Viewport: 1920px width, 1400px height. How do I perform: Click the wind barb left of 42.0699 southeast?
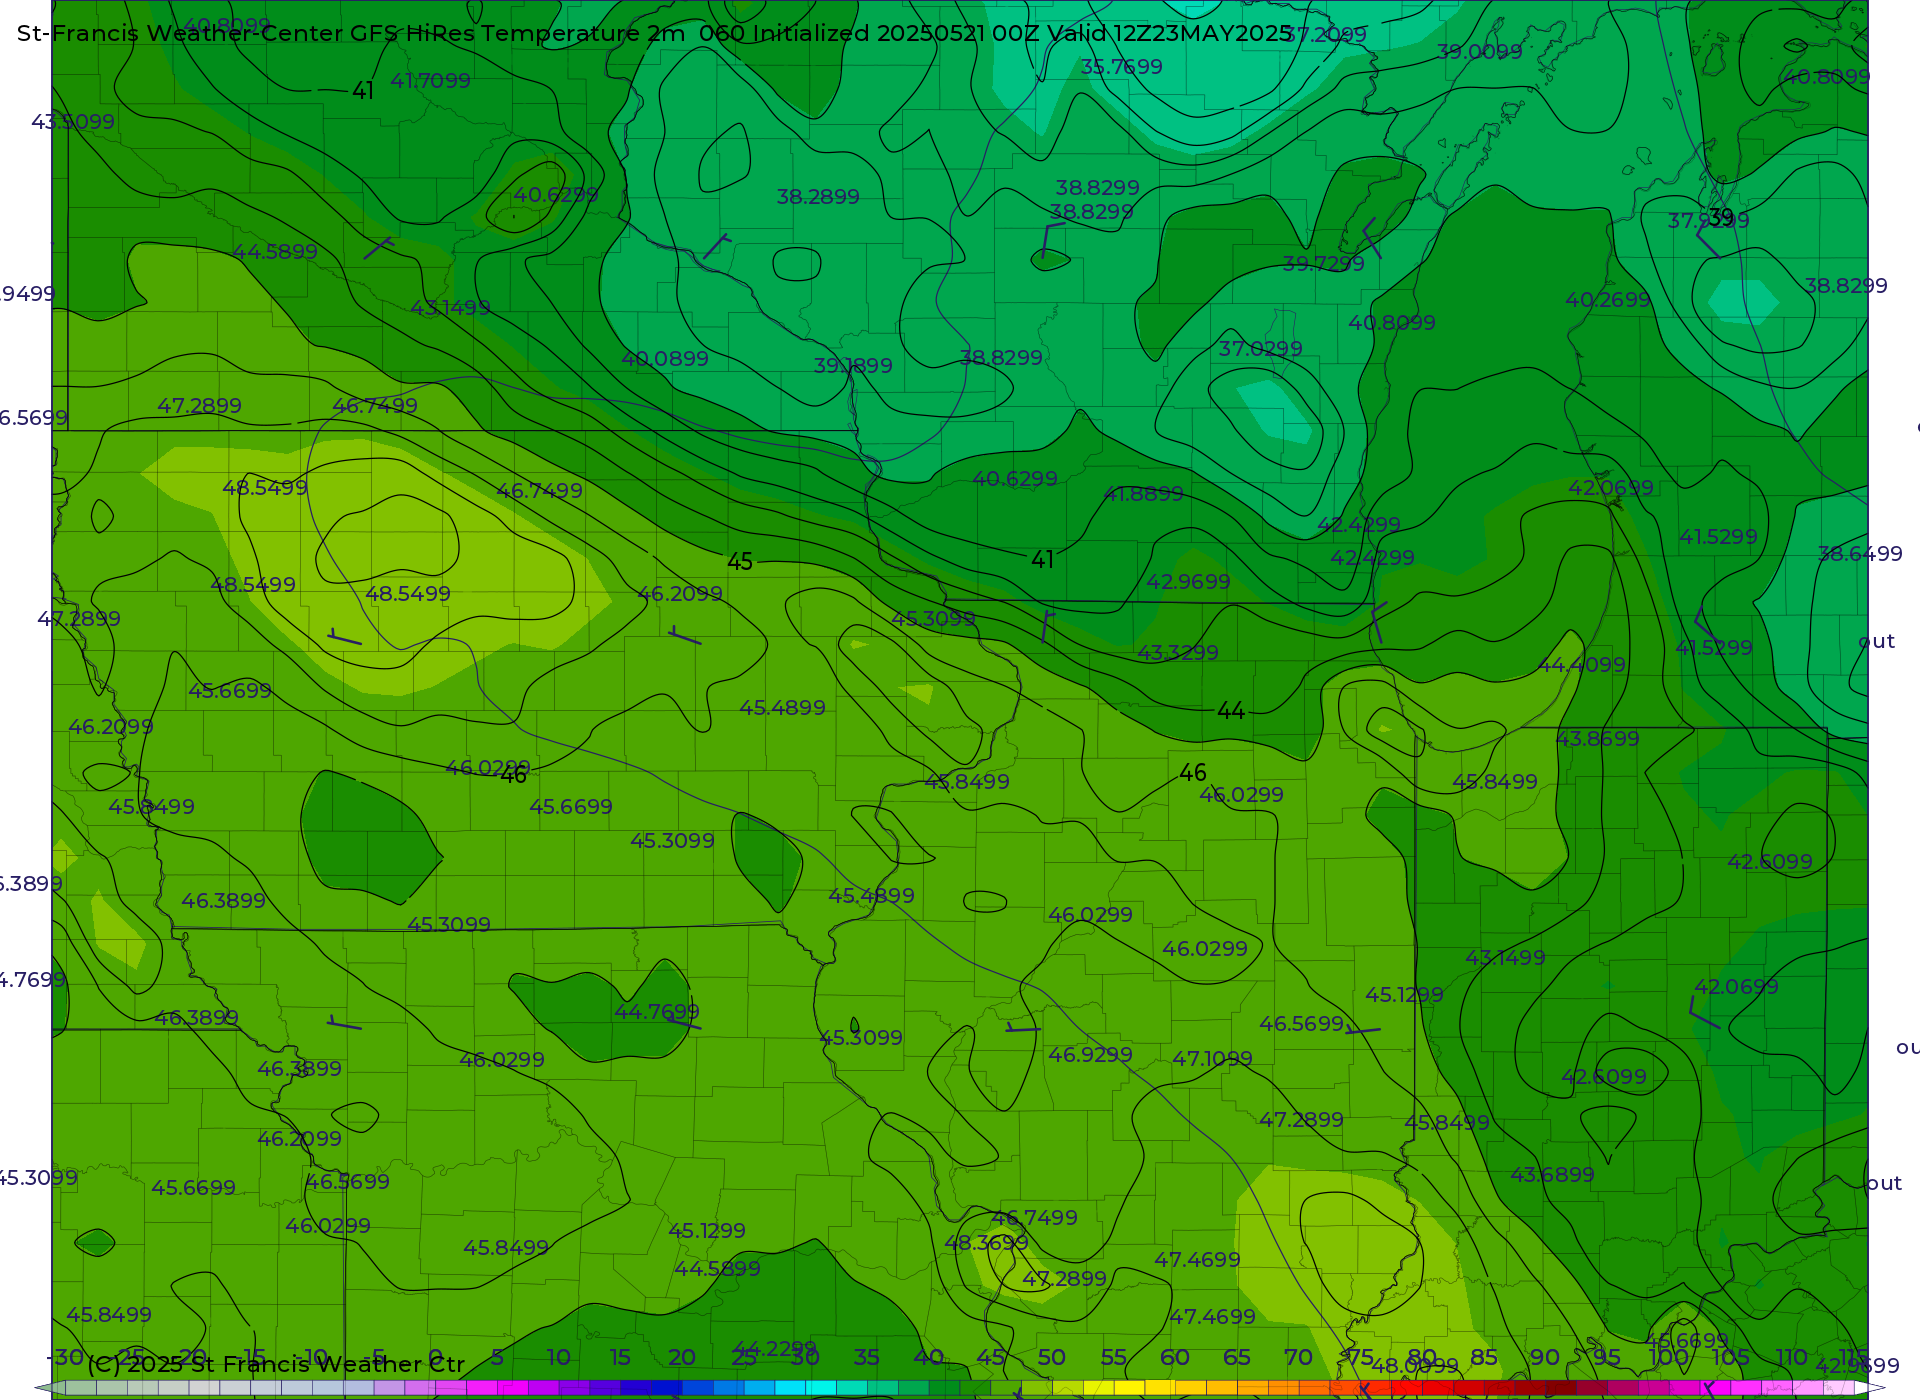(1704, 1013)
